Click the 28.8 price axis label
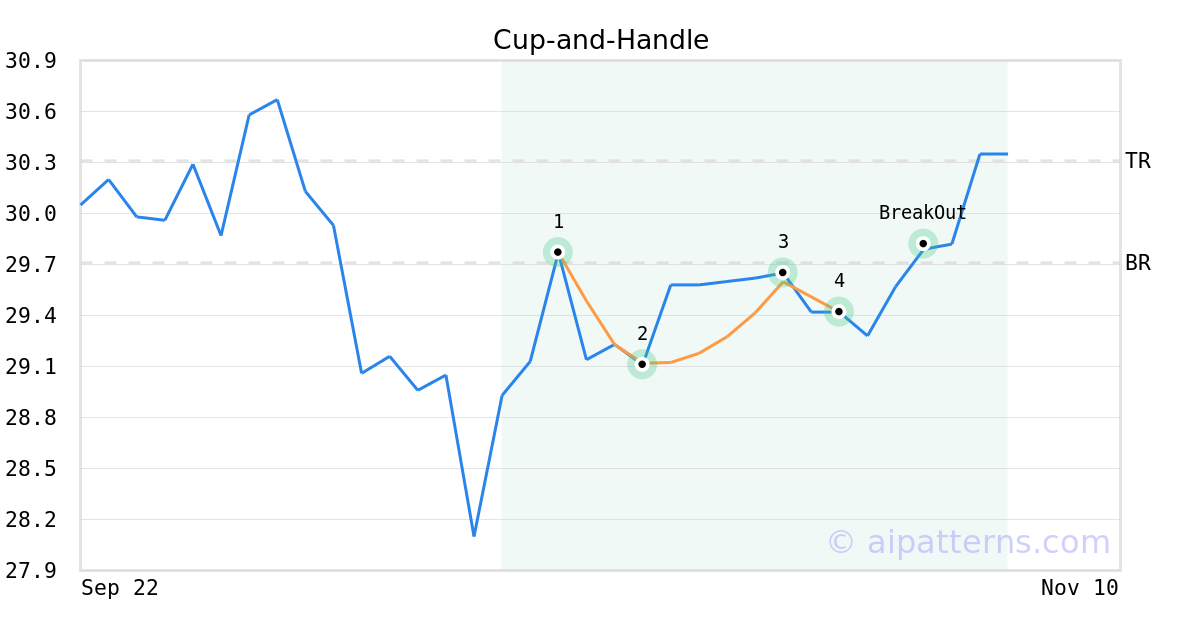This screenshot has width=1200, height=630. click(30, 418)
